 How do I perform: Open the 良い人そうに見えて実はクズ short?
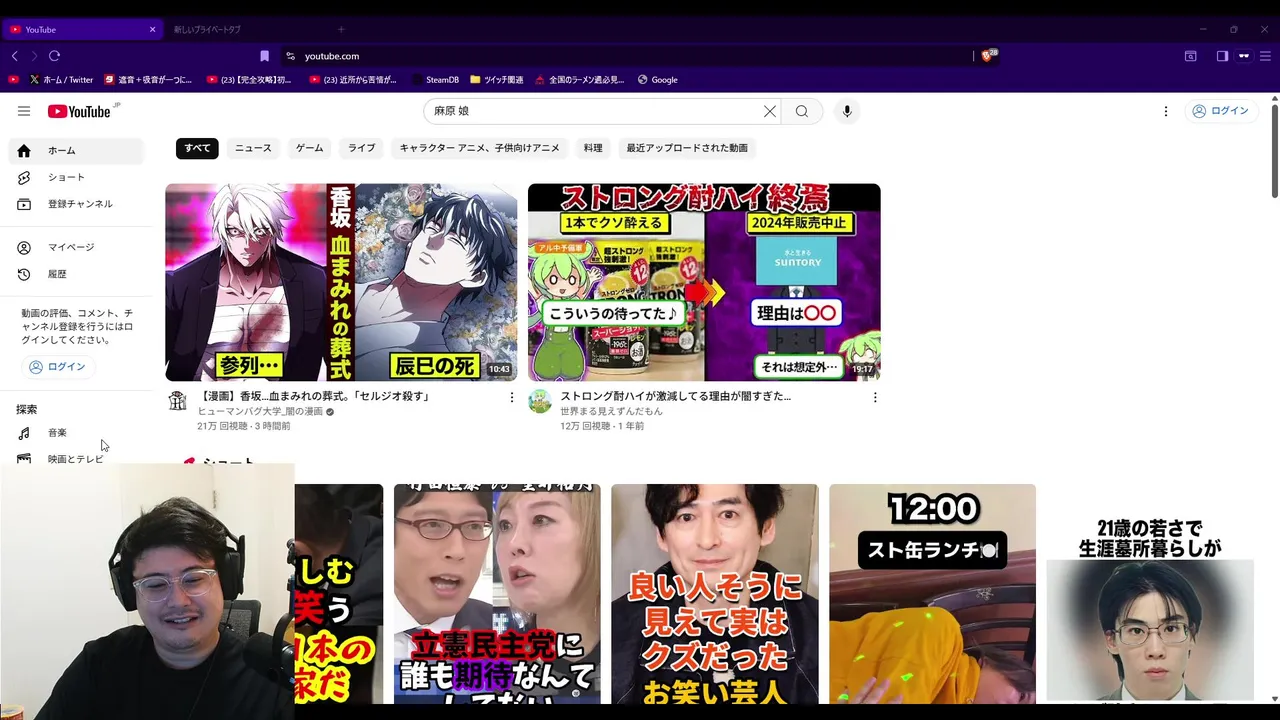[x=715, y=594]
